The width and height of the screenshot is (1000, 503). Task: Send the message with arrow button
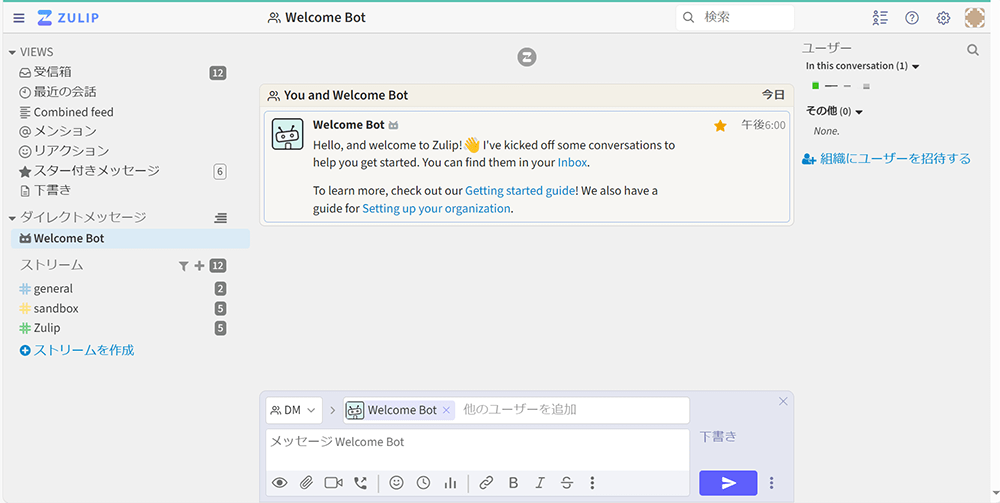(728, 483)
